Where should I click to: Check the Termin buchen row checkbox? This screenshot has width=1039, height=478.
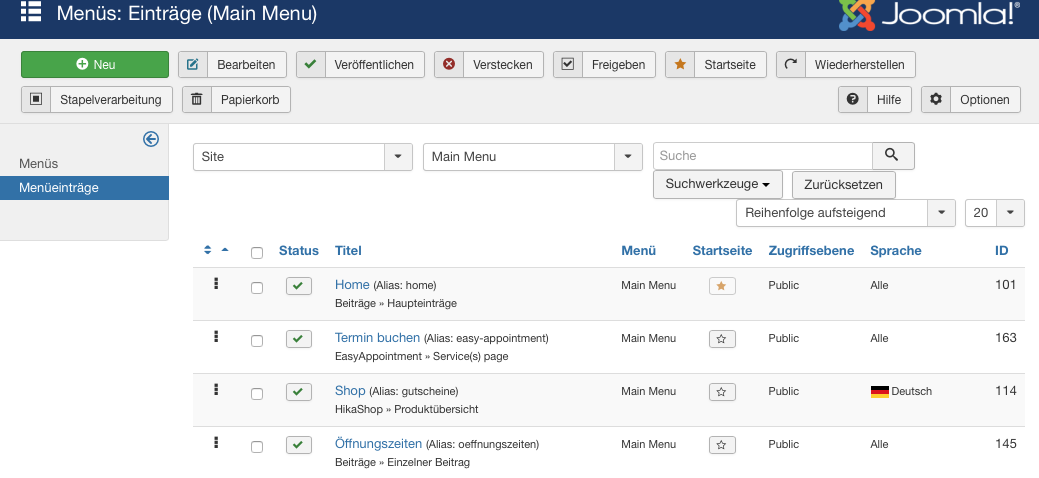tap(257, 341)
